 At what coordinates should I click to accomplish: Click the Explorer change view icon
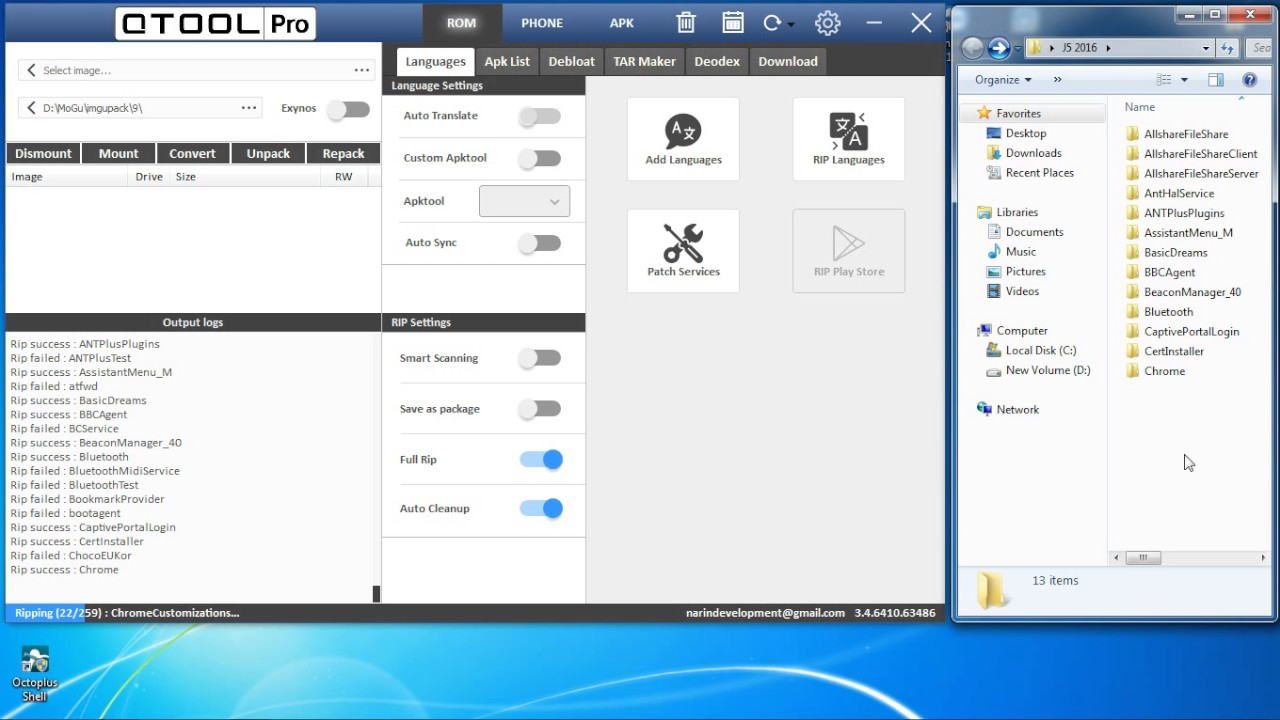click(1164, 80)
